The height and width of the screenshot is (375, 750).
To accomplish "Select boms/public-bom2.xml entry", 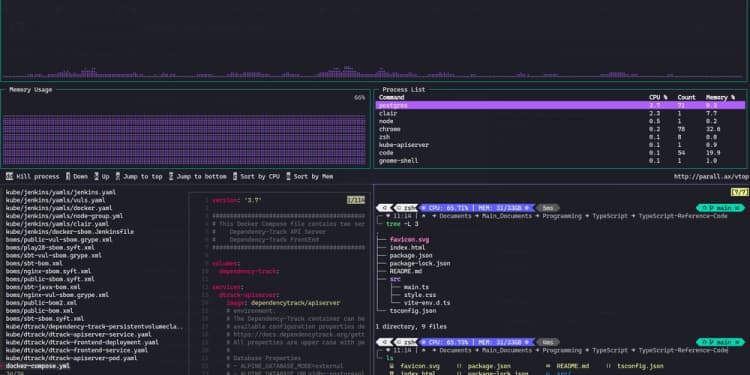I will click(x=41, y=303).
